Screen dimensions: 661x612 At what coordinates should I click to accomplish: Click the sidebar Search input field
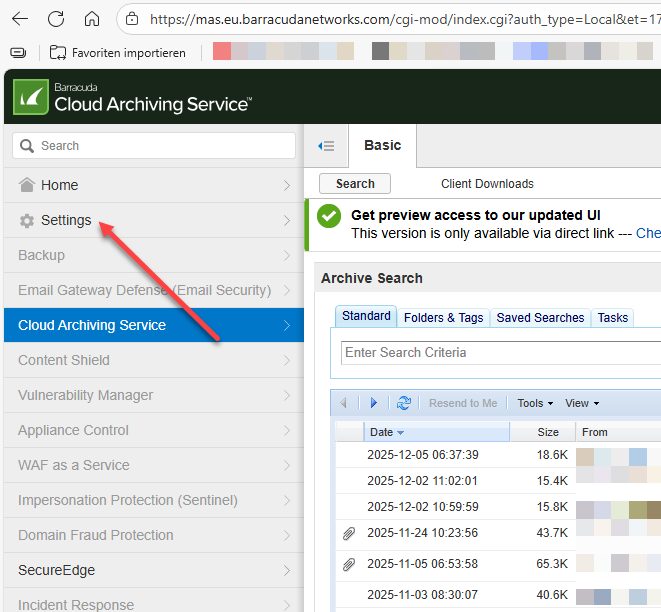pyautogui.click(x=154, y=146)
